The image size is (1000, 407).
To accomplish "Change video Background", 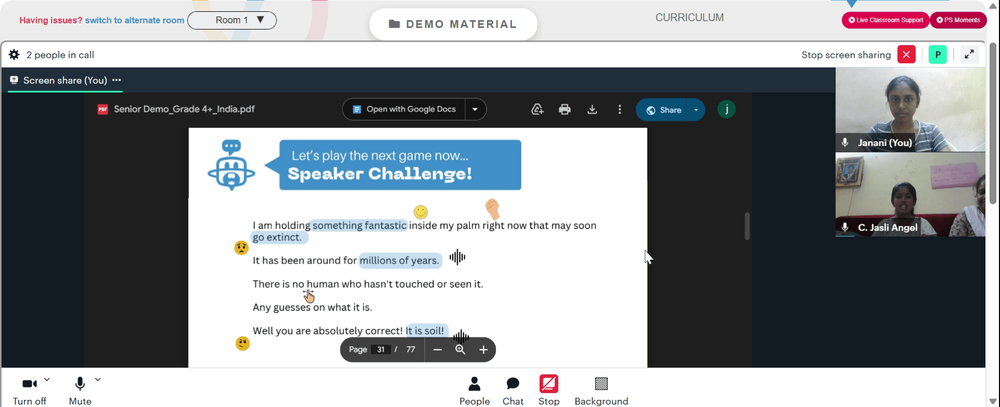I will tap(601, 390).
